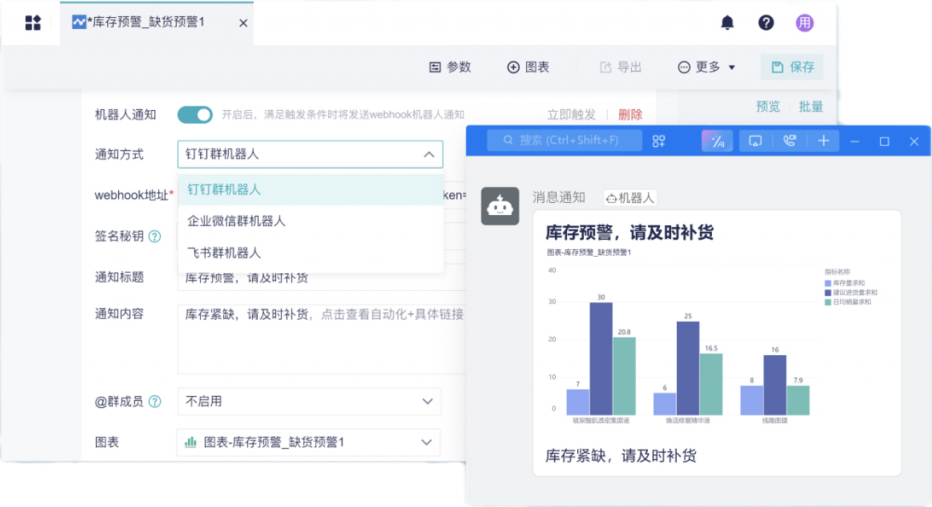Close the 库存预警_缺货预警1 tab
Screen dimensions: 932x507
[243, 23]
